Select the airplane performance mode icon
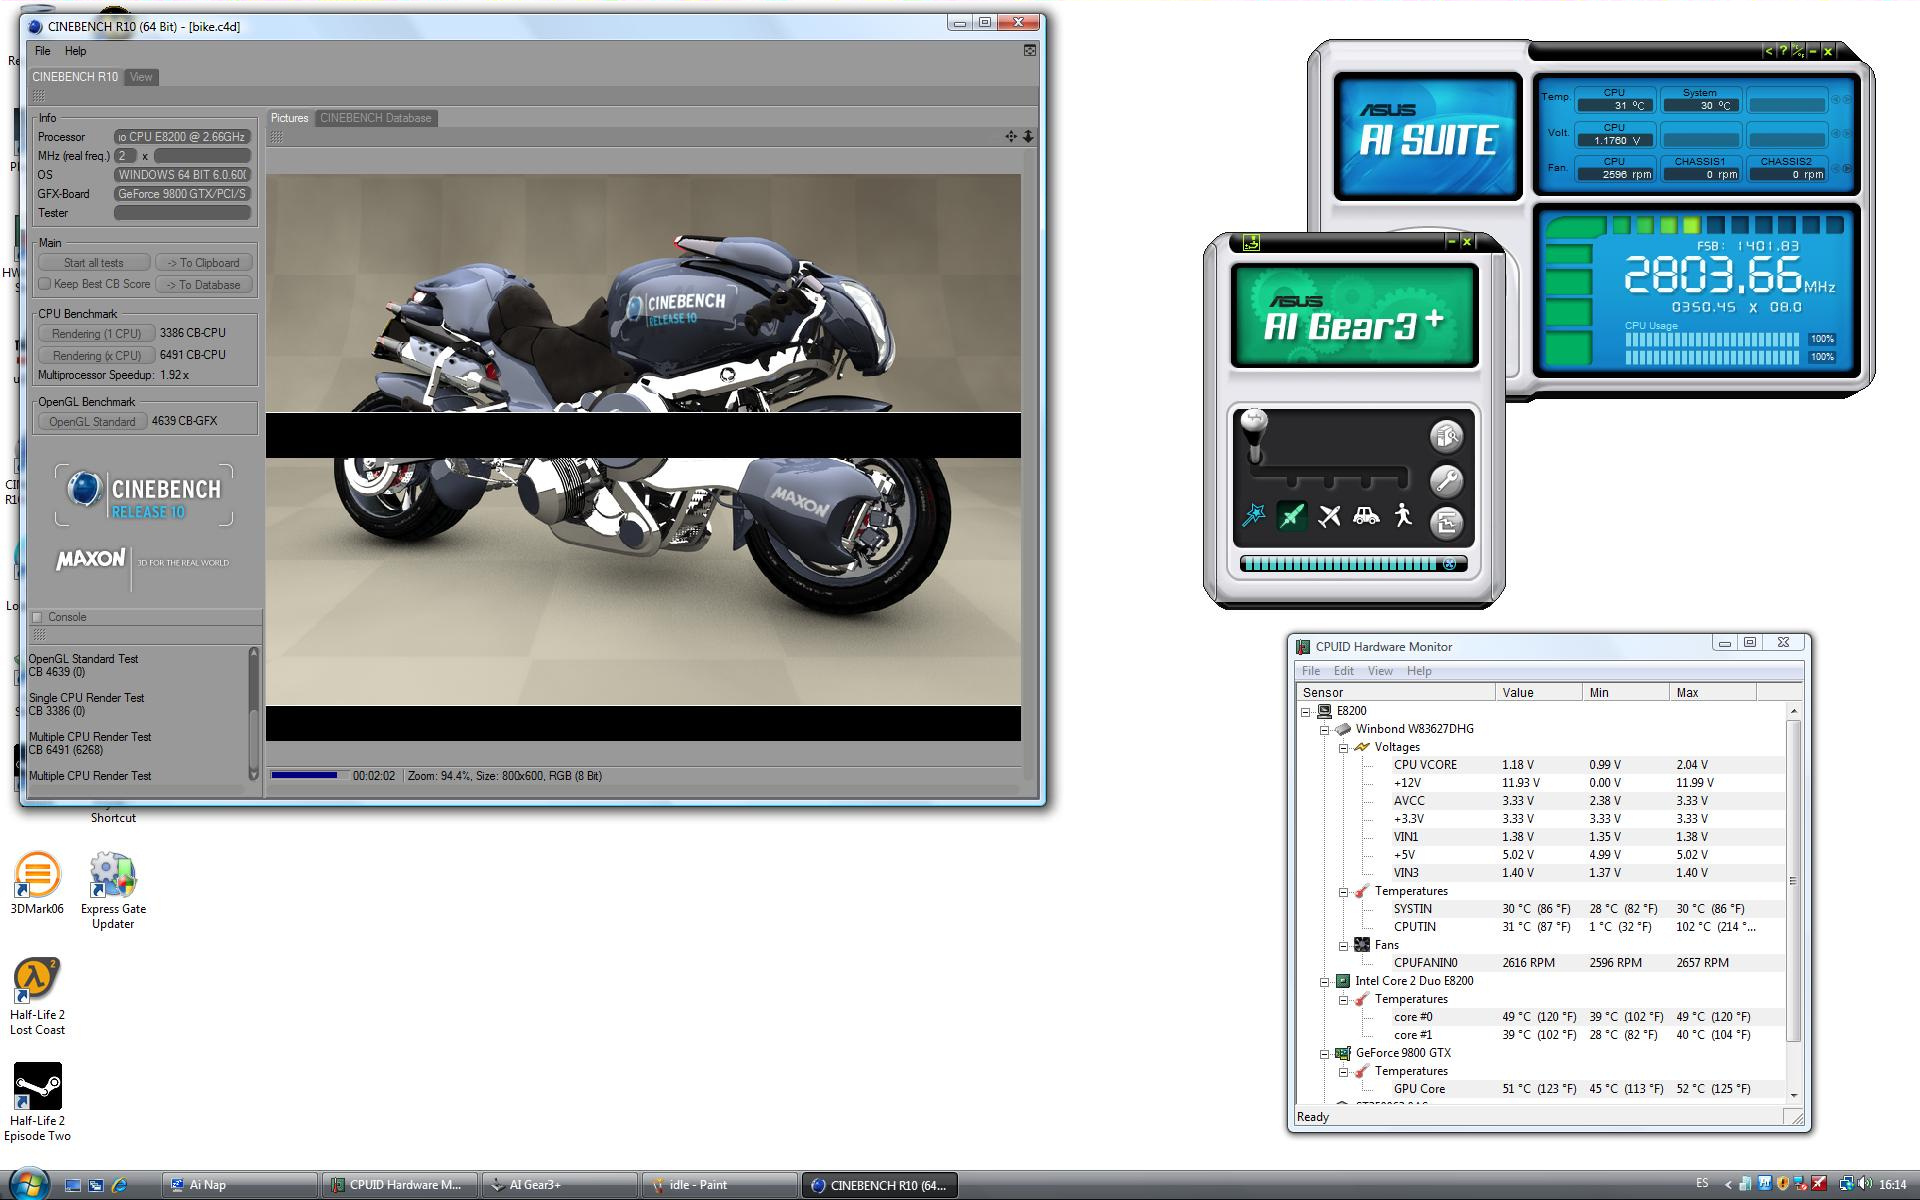Screen dimensions: 1920x1200 pos(1328,516)
